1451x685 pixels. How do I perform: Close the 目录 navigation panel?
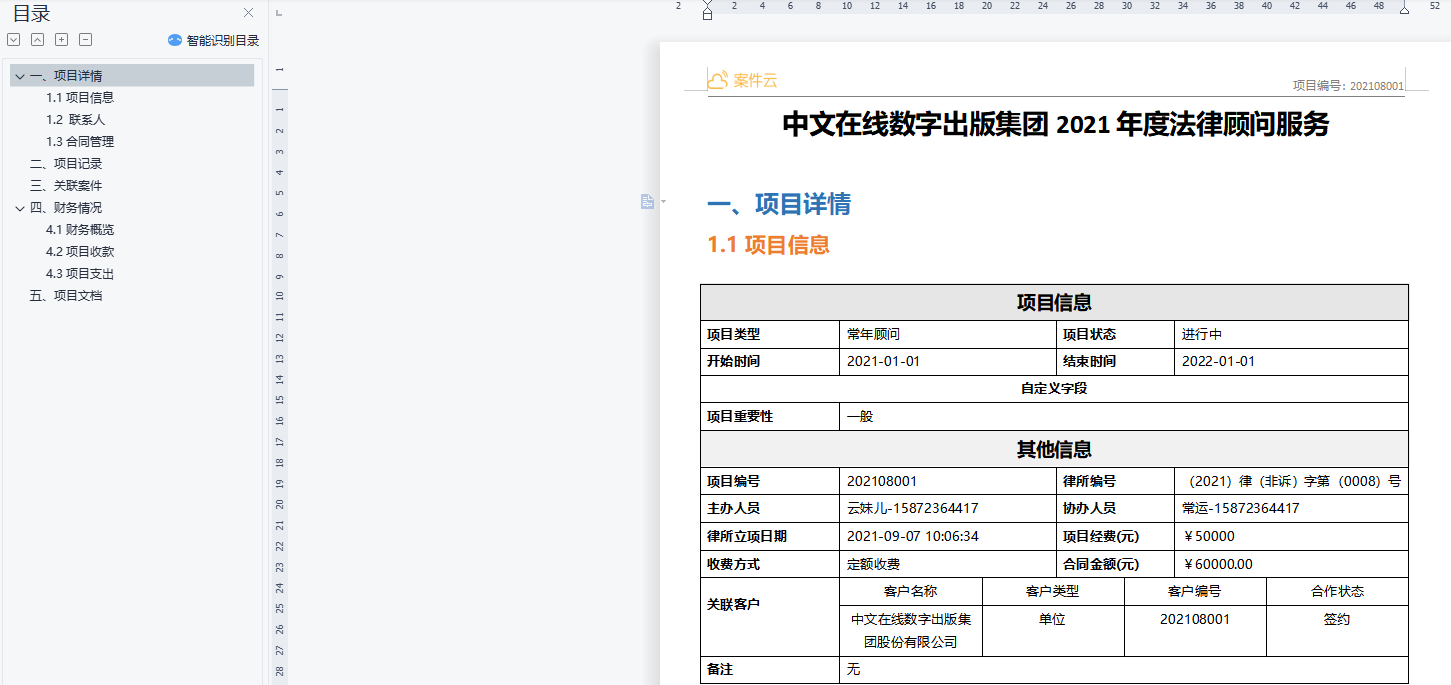click(x=249, y=13)
